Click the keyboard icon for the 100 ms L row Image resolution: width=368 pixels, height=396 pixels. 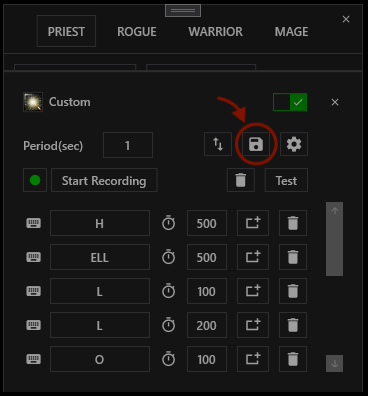pos(34,291)
